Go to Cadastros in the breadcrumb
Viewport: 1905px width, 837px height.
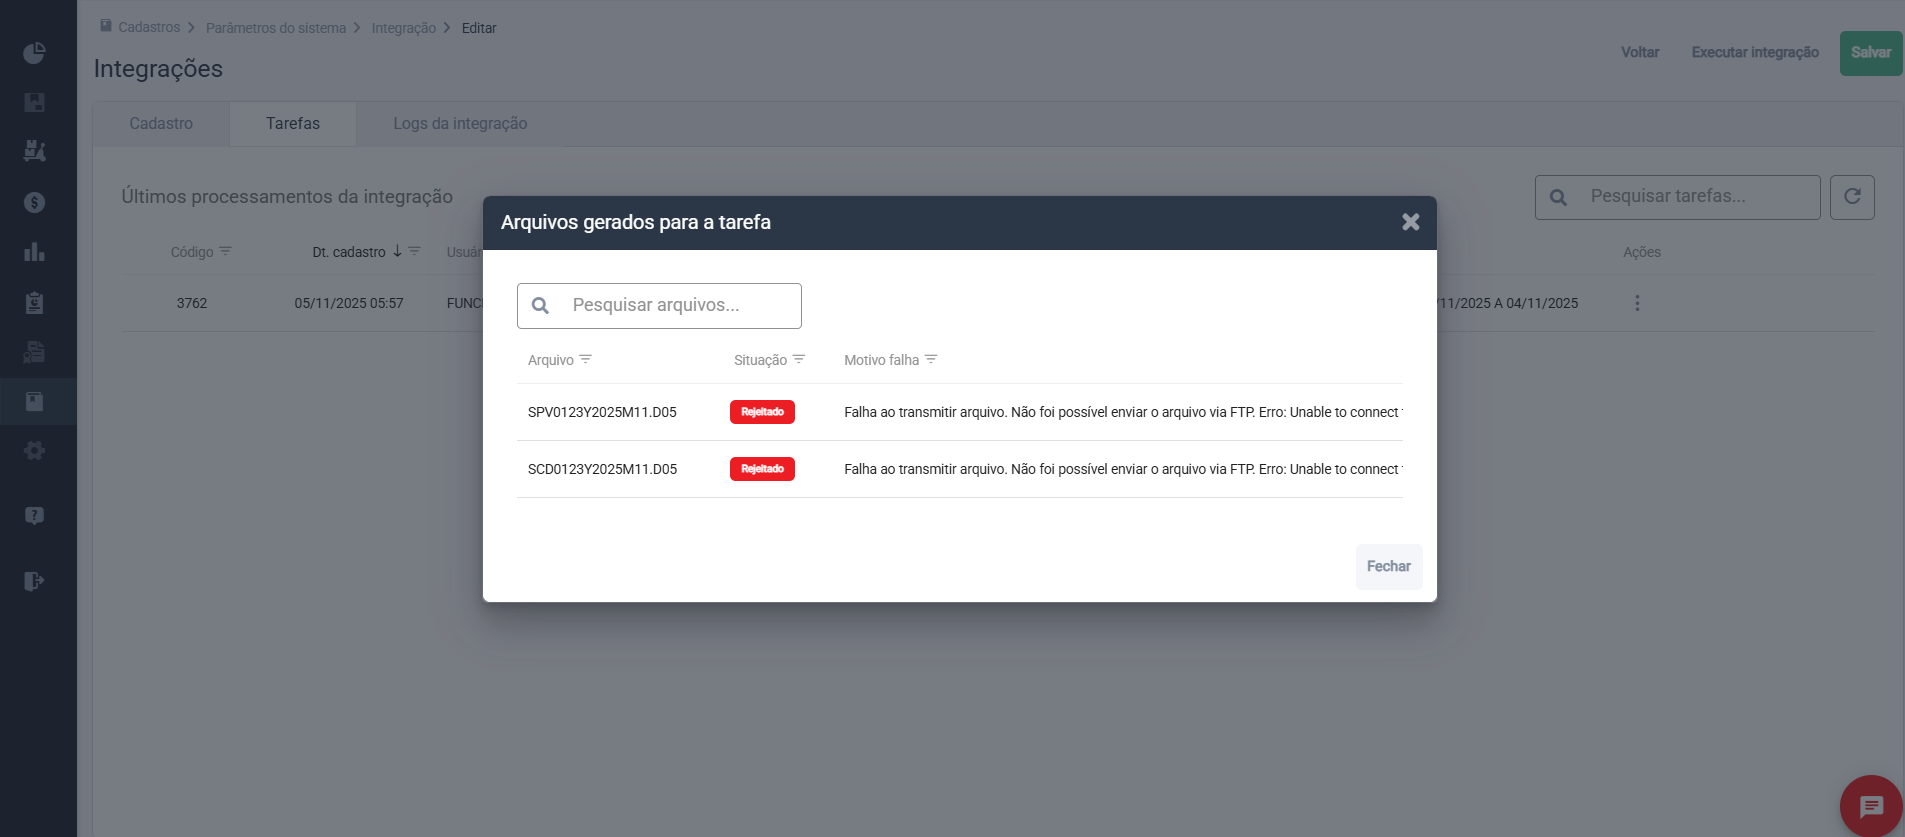pos(149,27)
